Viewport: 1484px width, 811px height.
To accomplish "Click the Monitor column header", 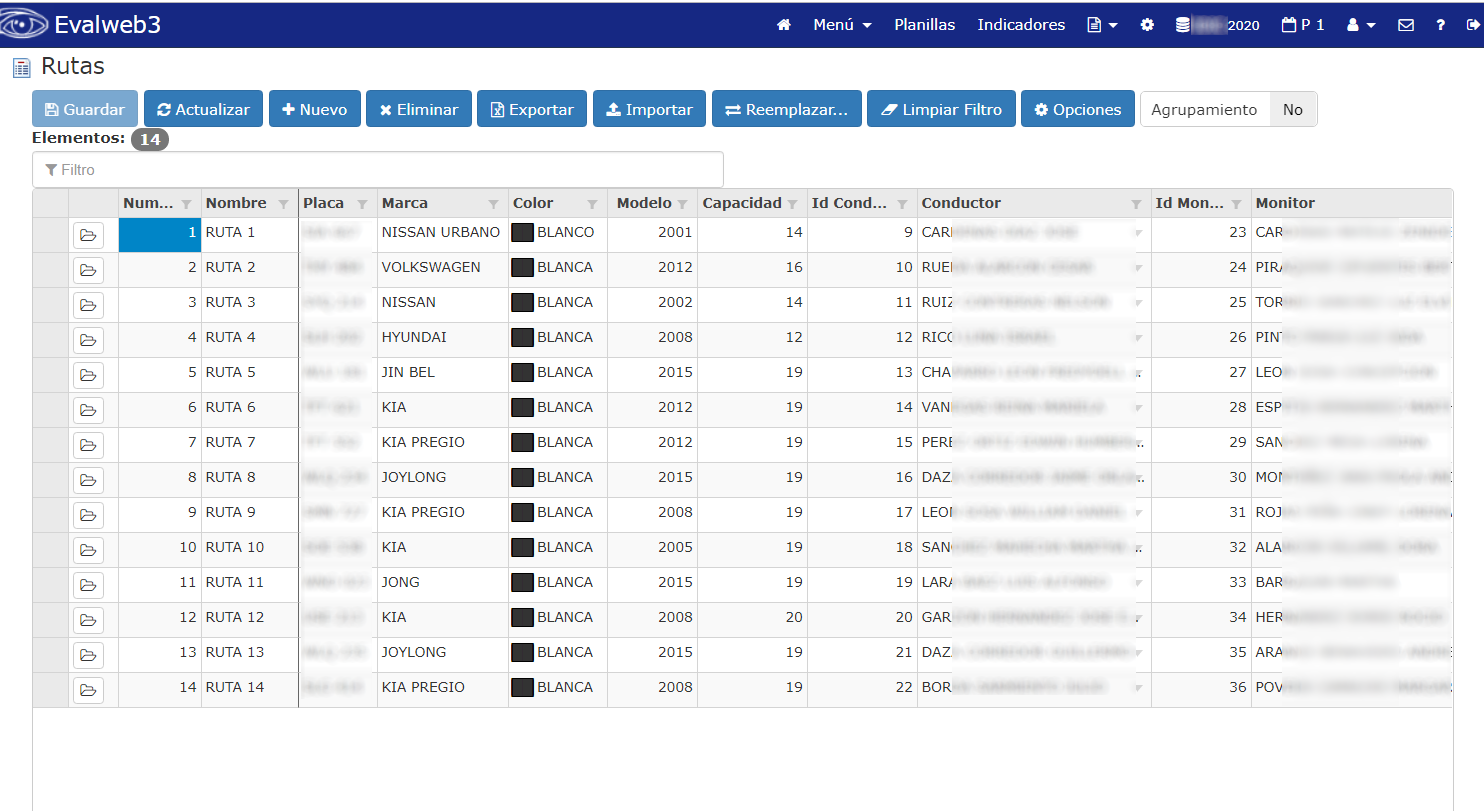I will click(x=1351, y=203).
